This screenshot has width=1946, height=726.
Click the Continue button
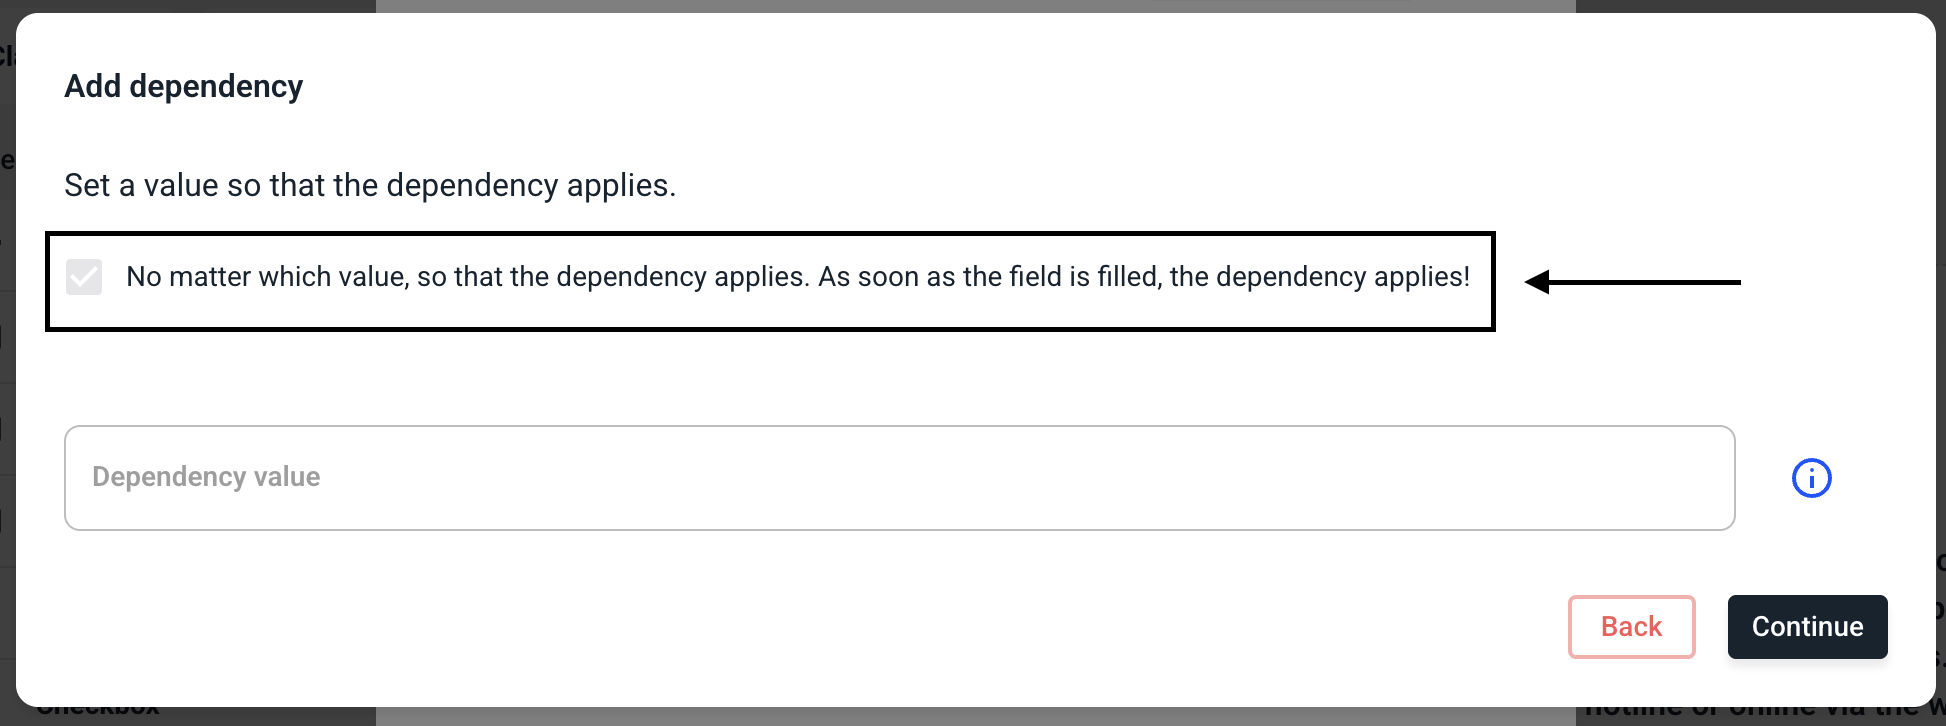point(1807,627)
